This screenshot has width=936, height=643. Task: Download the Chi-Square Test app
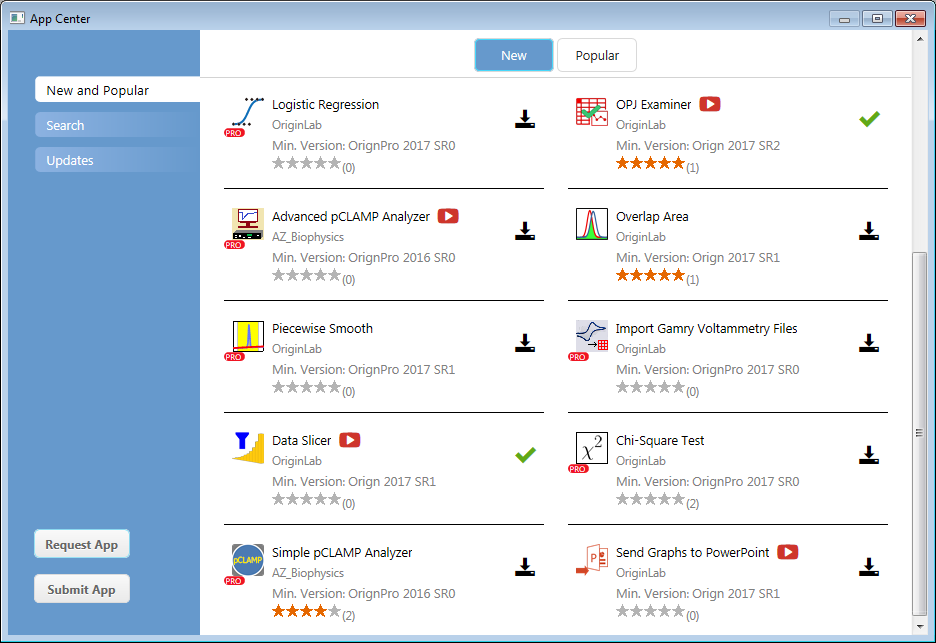(869, 455)
